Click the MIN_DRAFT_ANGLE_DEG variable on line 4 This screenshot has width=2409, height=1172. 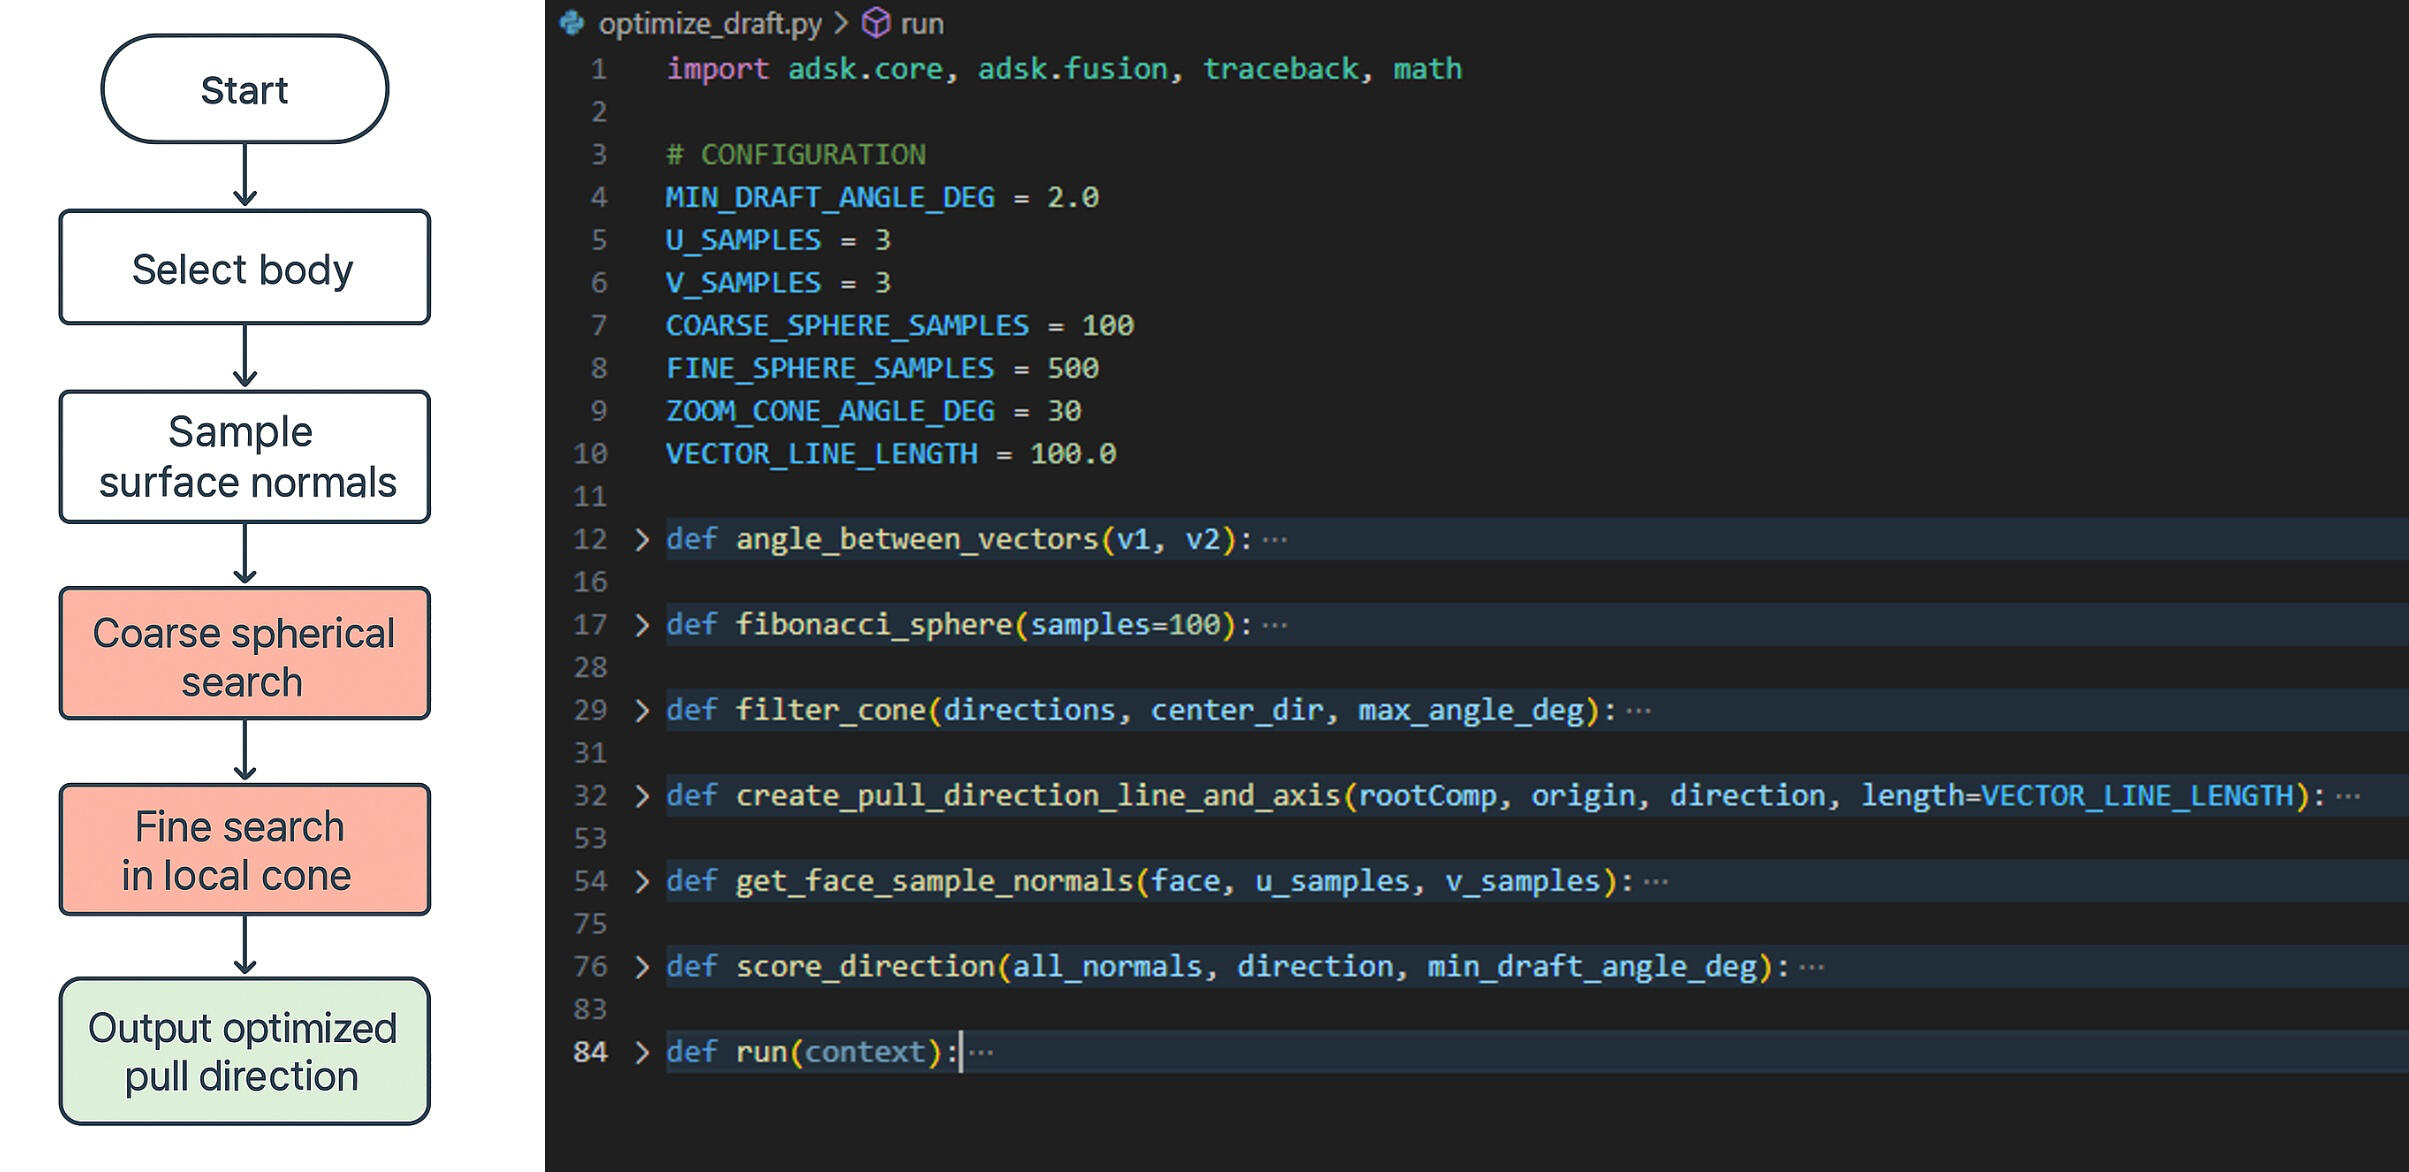830,197
